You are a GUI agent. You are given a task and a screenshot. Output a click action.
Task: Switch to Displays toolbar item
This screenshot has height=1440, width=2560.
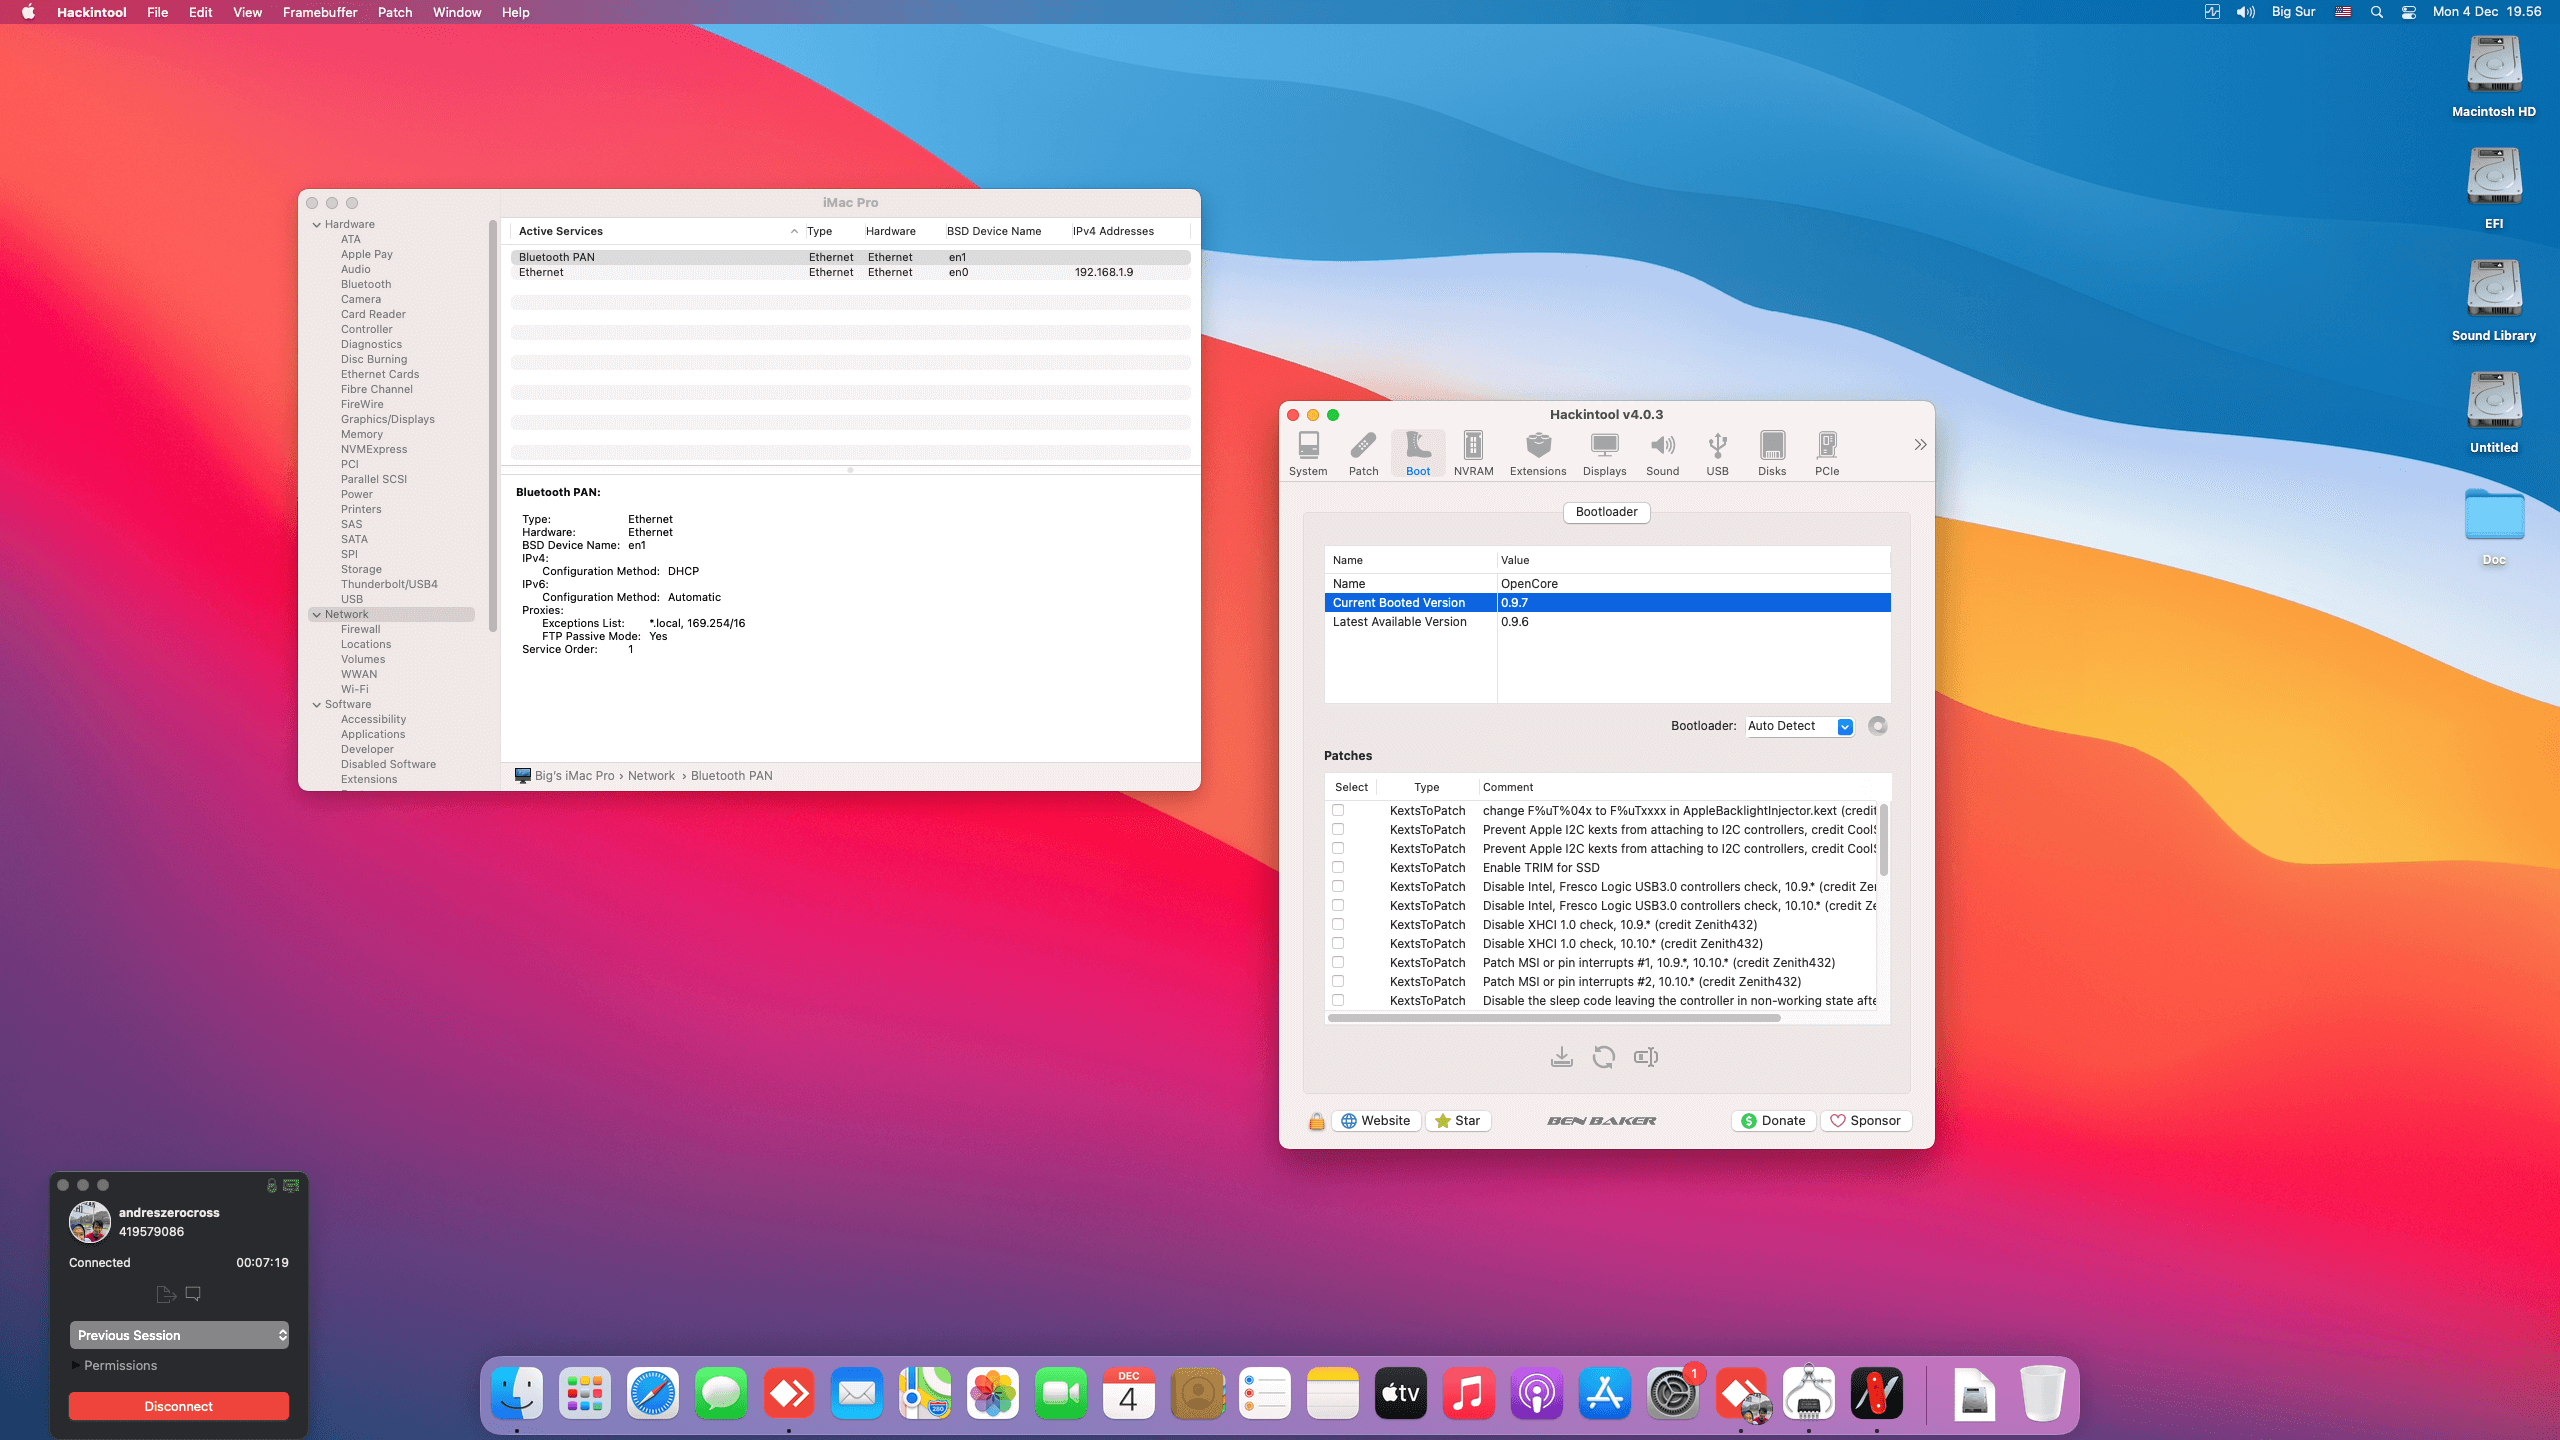[1604, 453]
